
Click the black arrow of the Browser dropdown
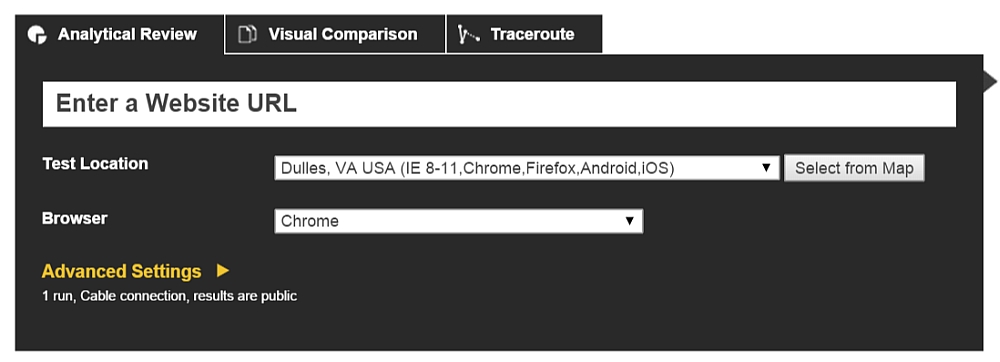[x=629, y=221]
